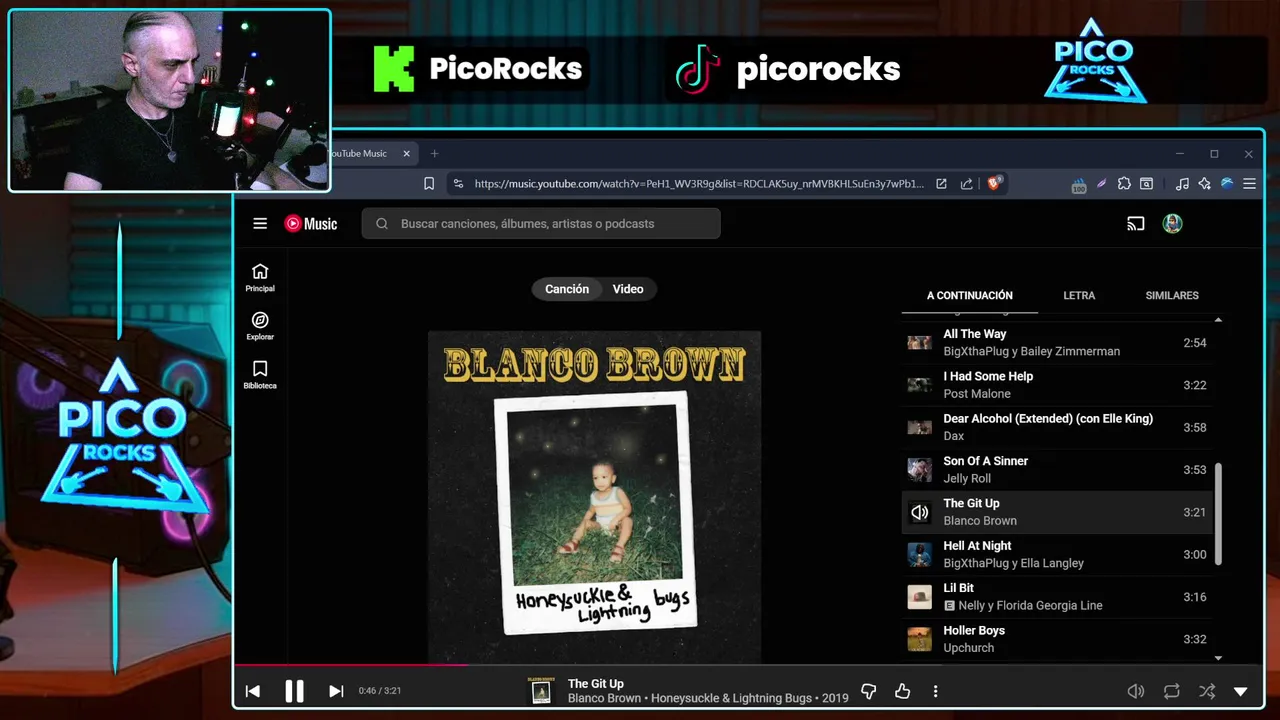
Task: Switch to Video mode
Action: [x=628, y=289]
